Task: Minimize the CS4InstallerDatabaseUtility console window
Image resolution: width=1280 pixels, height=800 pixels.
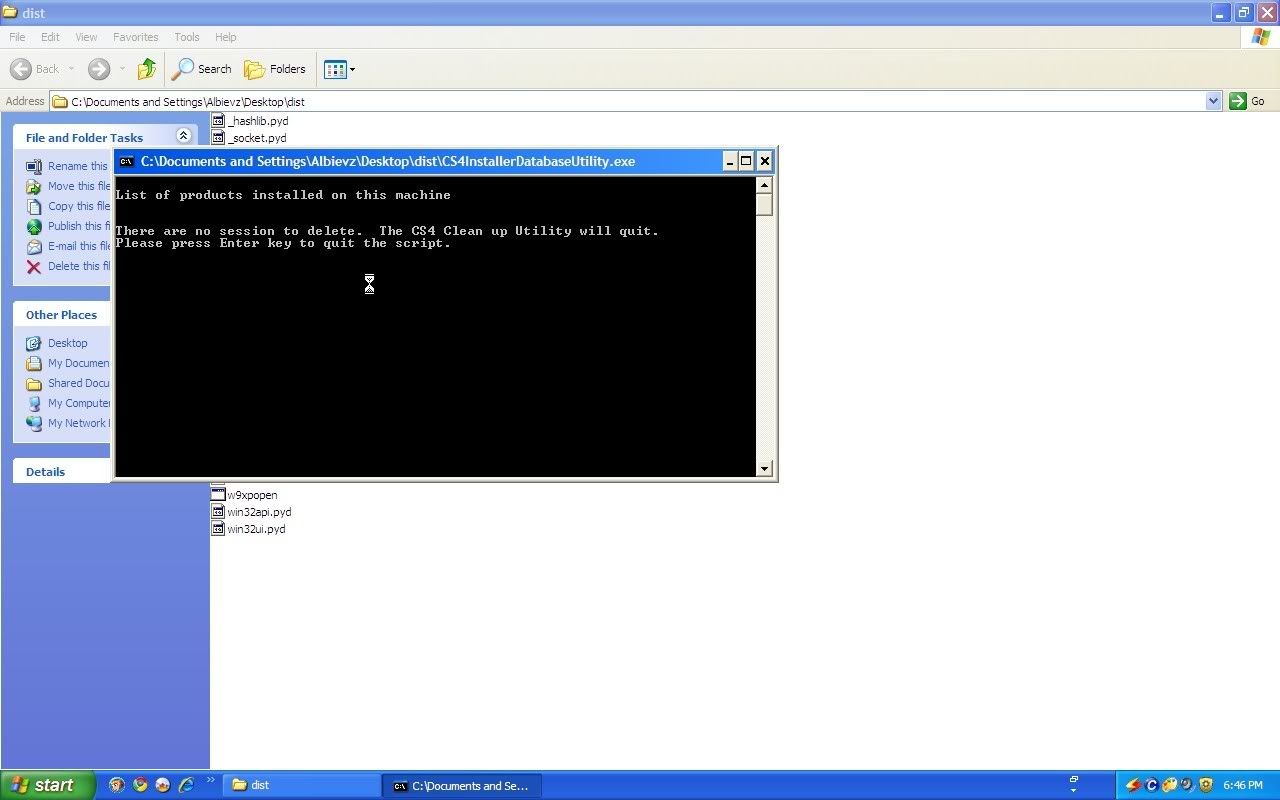Action: [x=728, y=161]
